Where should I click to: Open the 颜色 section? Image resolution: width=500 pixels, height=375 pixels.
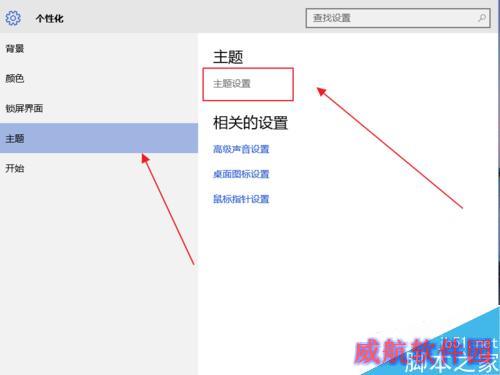99,79
